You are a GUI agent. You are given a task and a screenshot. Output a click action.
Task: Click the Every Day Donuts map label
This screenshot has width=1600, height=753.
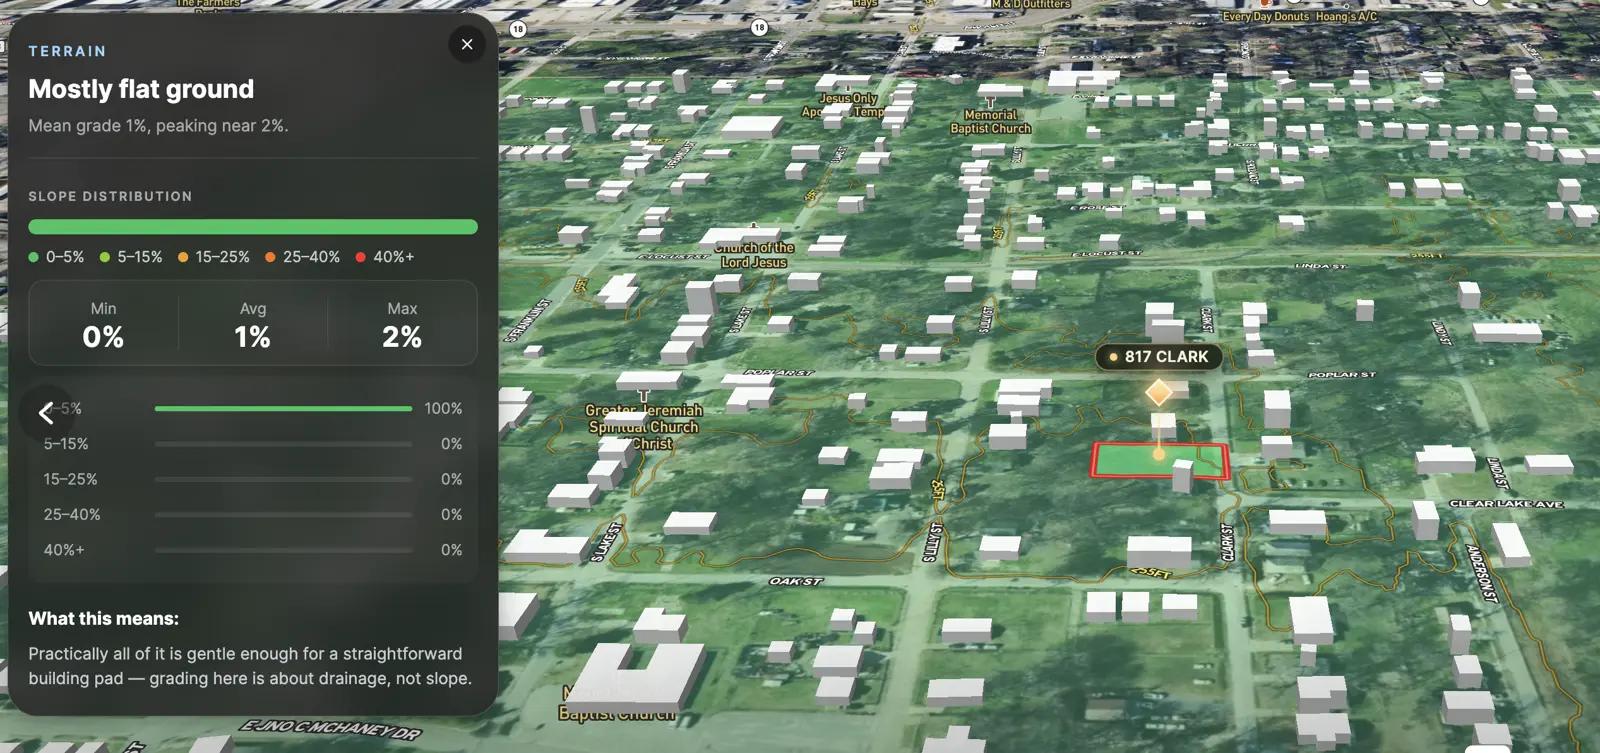click(x=1265, y=16)
